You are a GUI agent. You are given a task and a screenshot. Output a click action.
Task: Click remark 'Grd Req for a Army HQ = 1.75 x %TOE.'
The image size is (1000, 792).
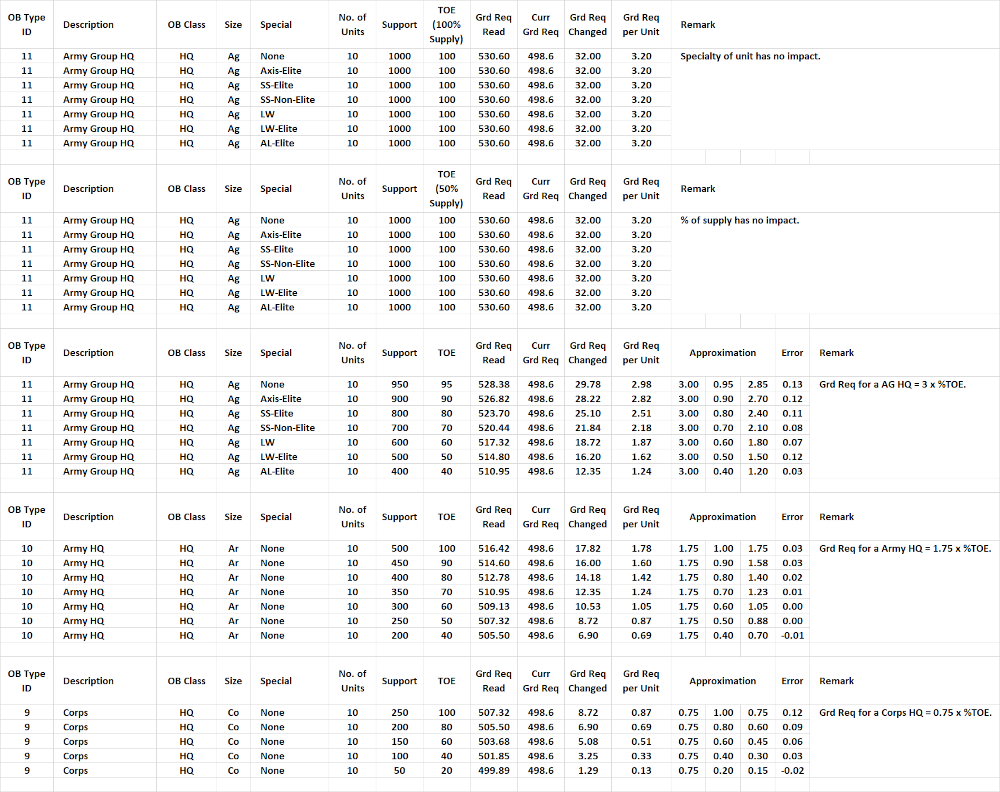(905, 548)
